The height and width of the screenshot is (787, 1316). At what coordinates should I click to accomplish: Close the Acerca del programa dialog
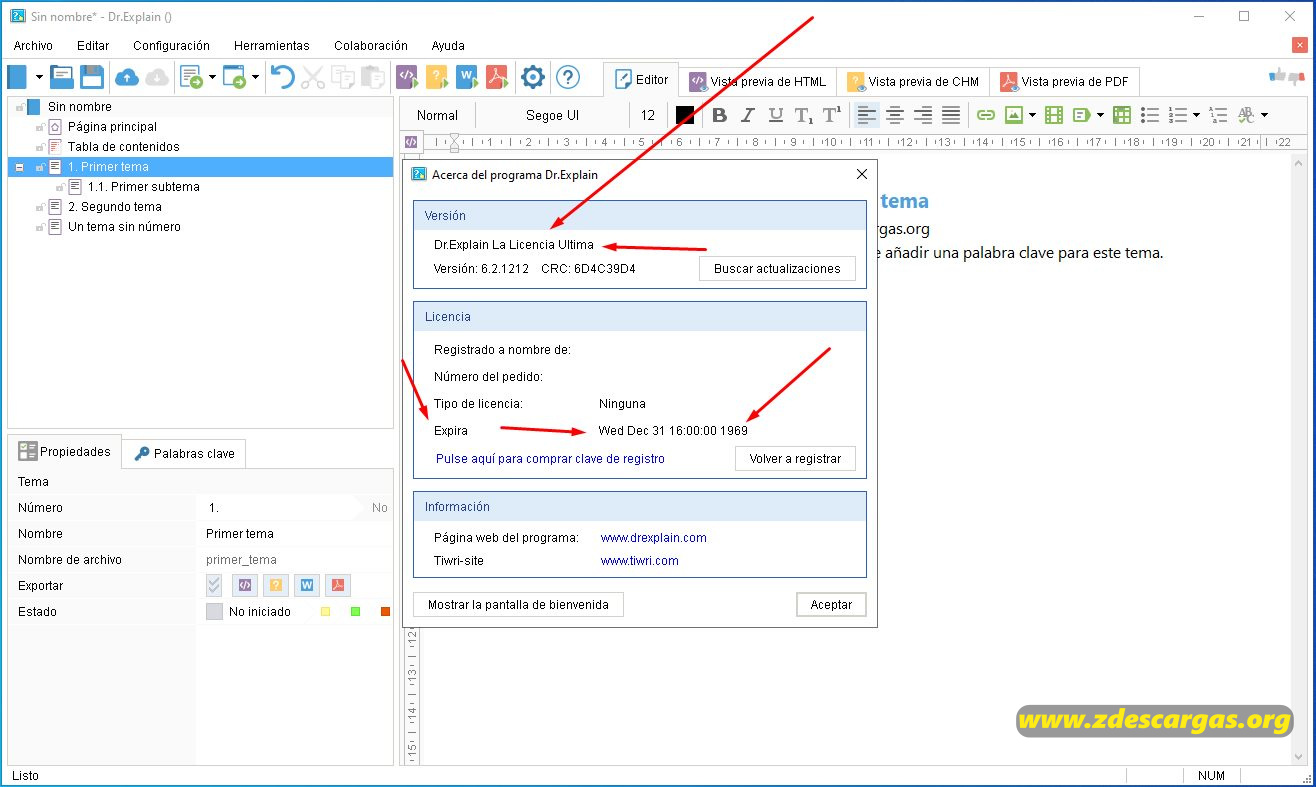(862, 174)
